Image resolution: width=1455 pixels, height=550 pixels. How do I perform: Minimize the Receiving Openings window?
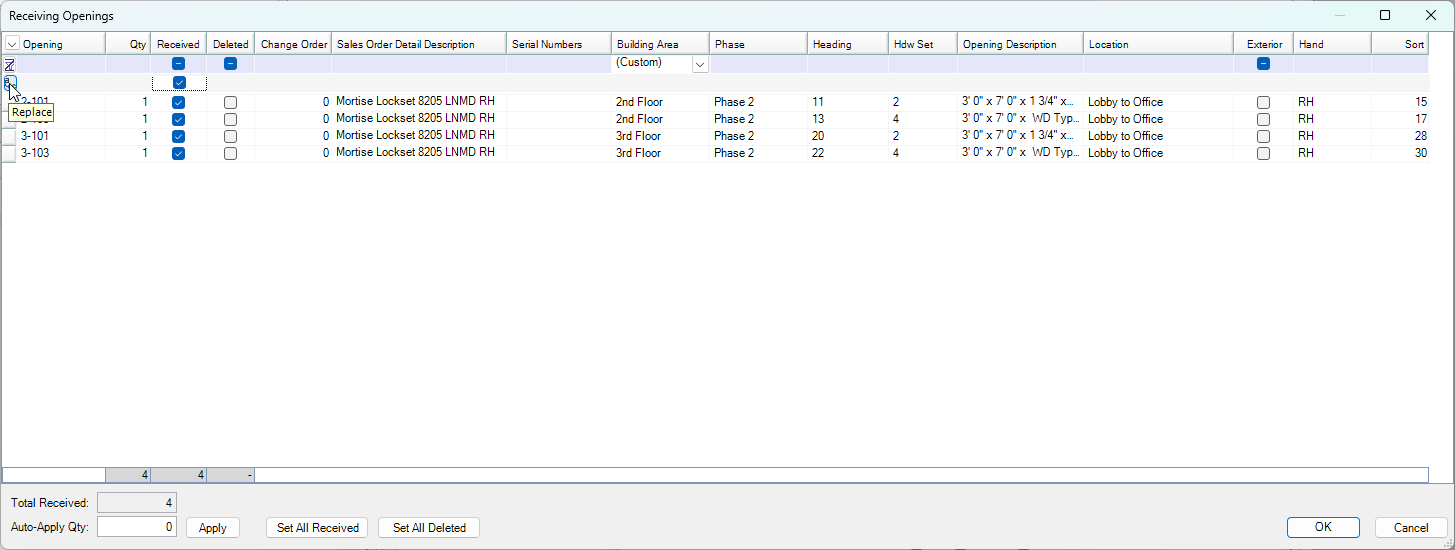click(1339, 15)
